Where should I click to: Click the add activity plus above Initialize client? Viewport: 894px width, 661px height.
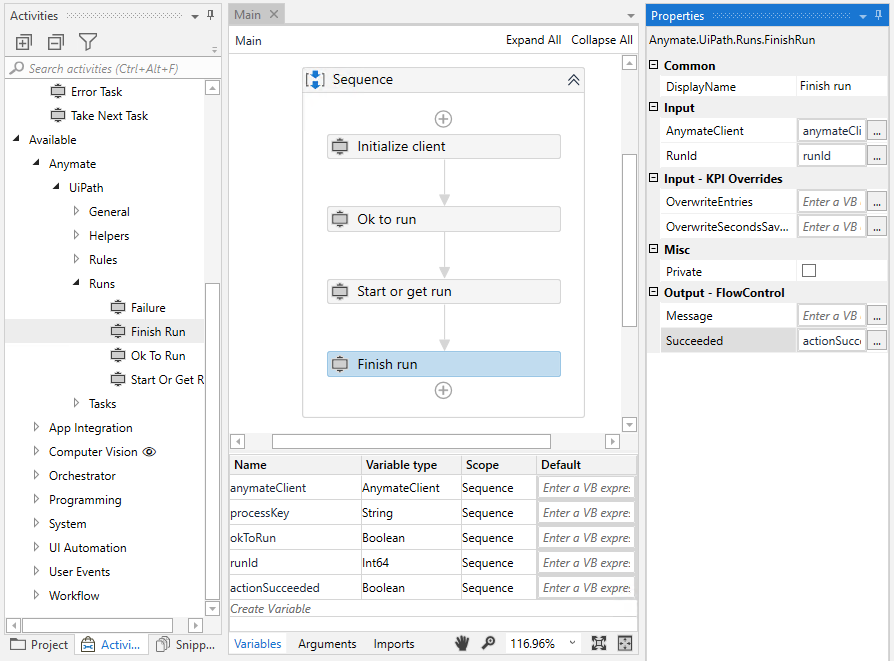click(x=444, y=119)
